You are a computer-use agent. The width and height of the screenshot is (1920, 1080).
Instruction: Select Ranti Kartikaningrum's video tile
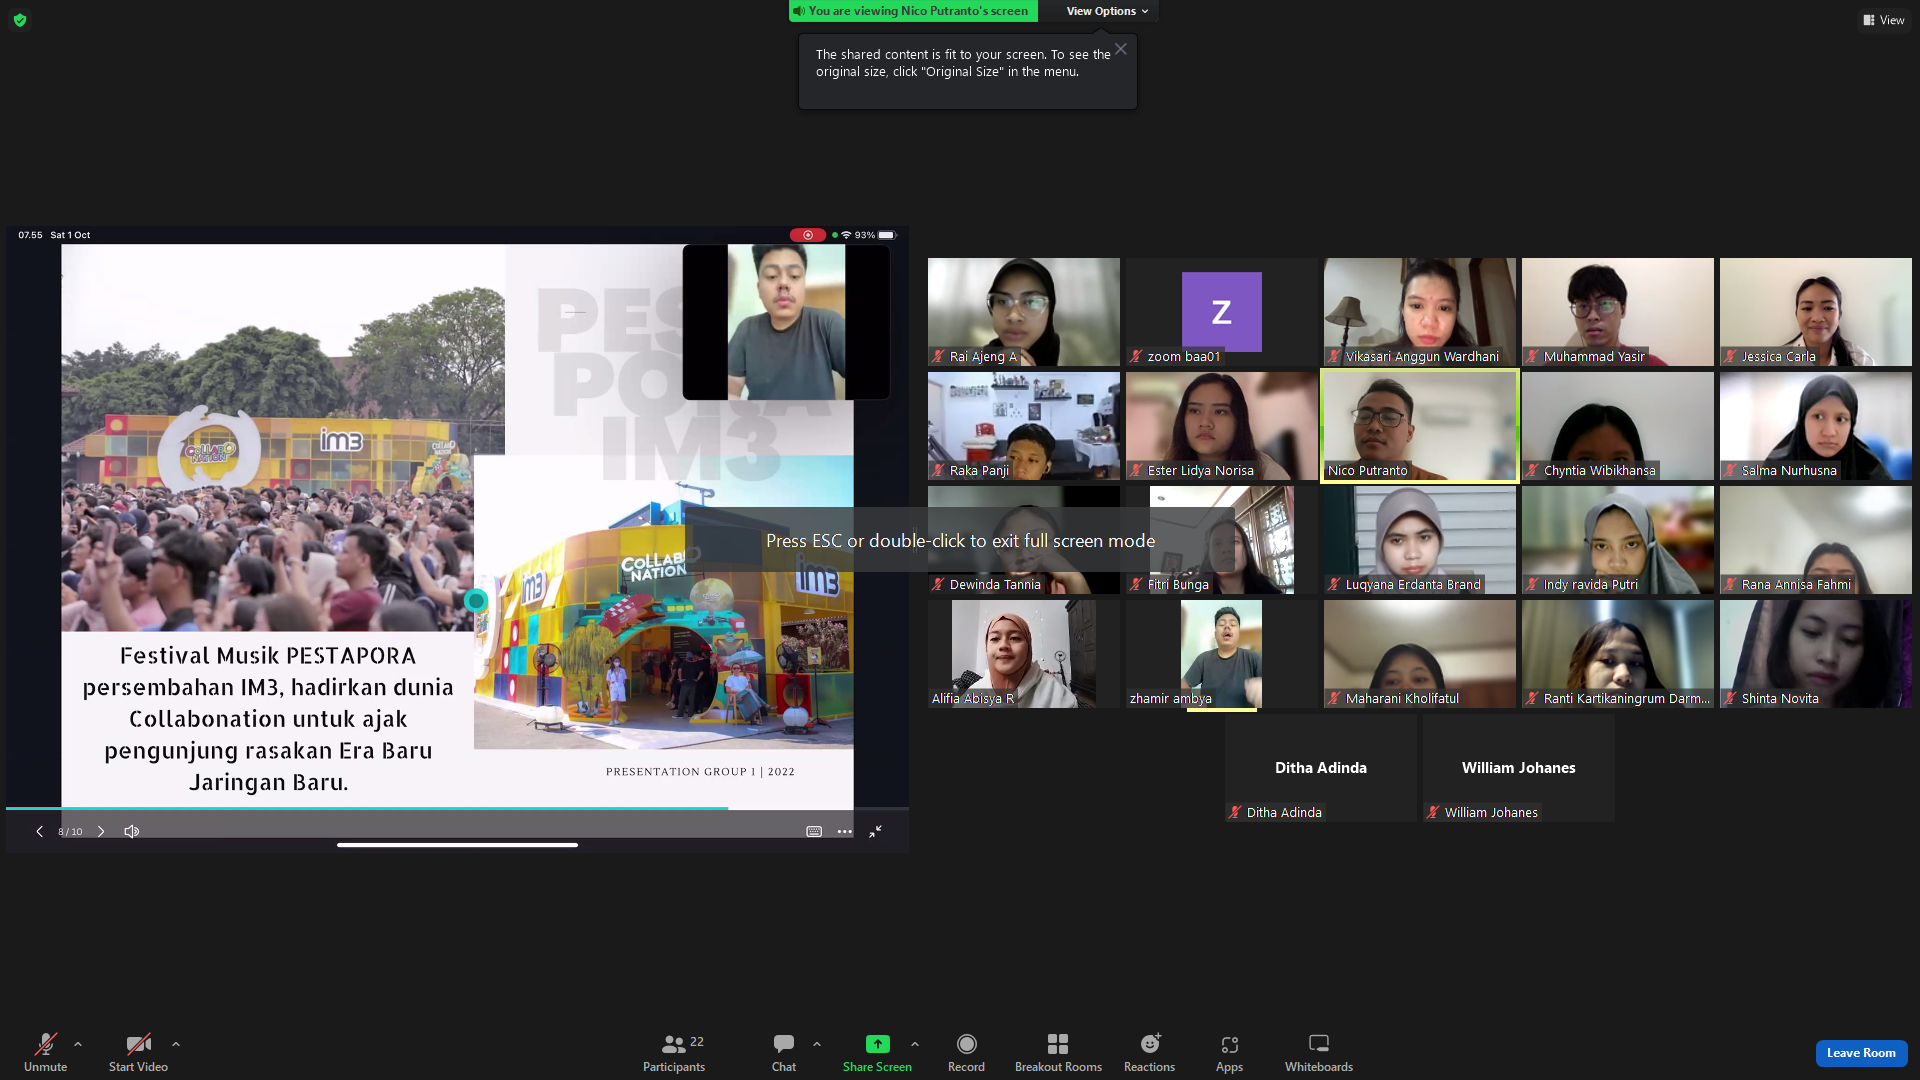[x=1618, y=654]
